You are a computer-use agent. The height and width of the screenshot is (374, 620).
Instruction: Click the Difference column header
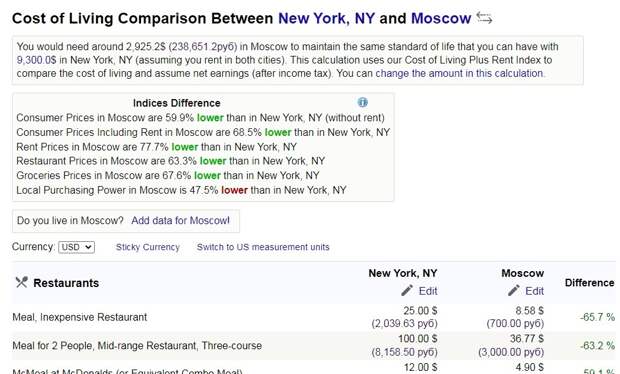(x=589, y=283)
